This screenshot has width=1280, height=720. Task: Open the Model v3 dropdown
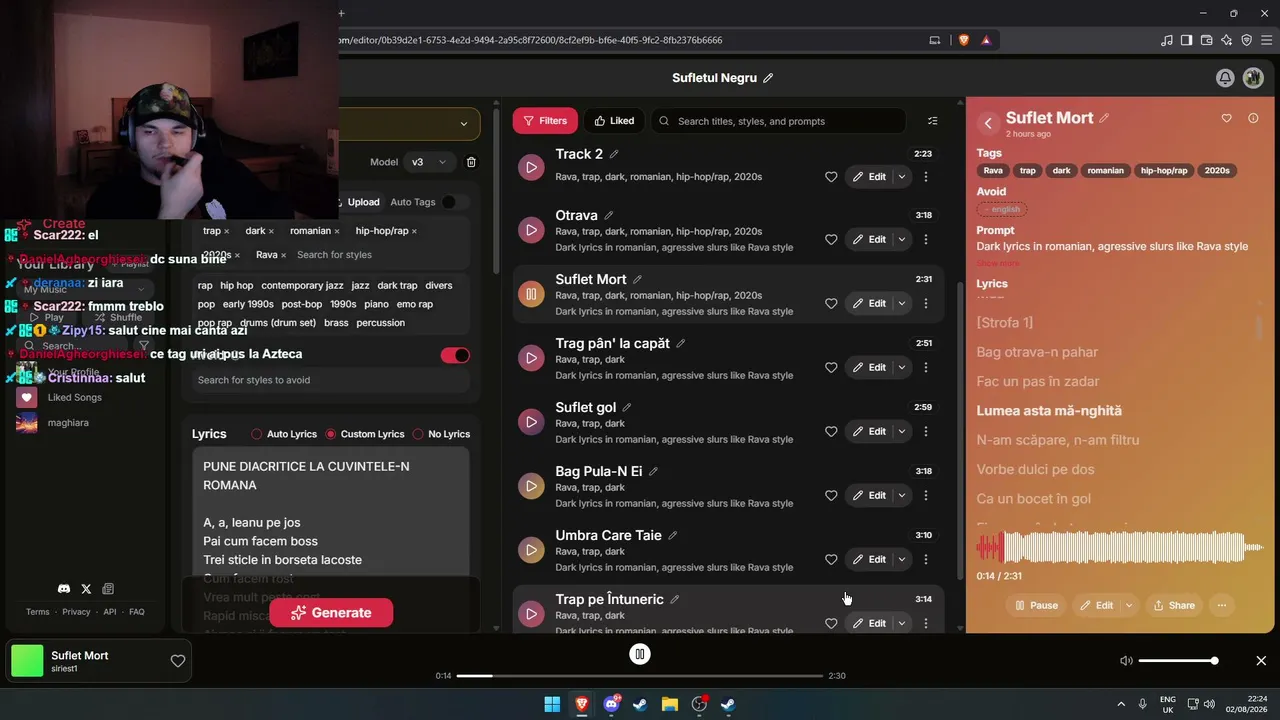coord(430,162)
